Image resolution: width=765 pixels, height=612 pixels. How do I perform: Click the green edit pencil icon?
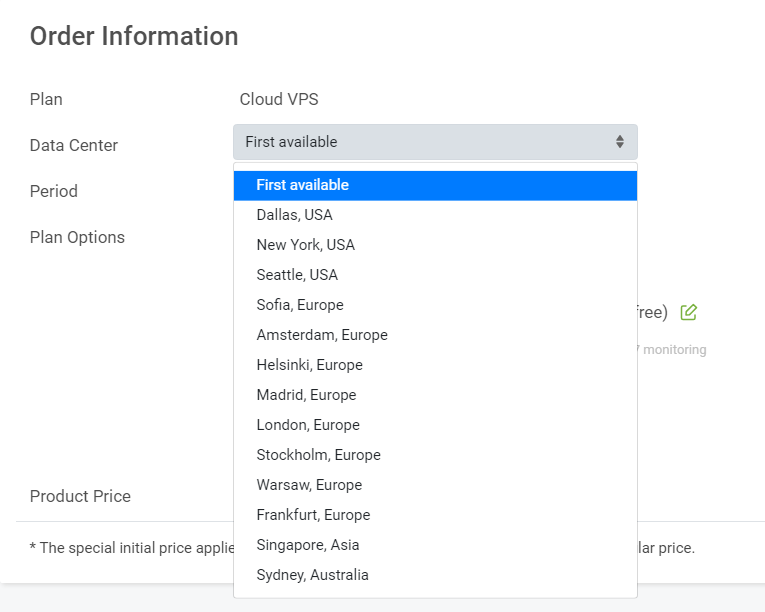688,312
